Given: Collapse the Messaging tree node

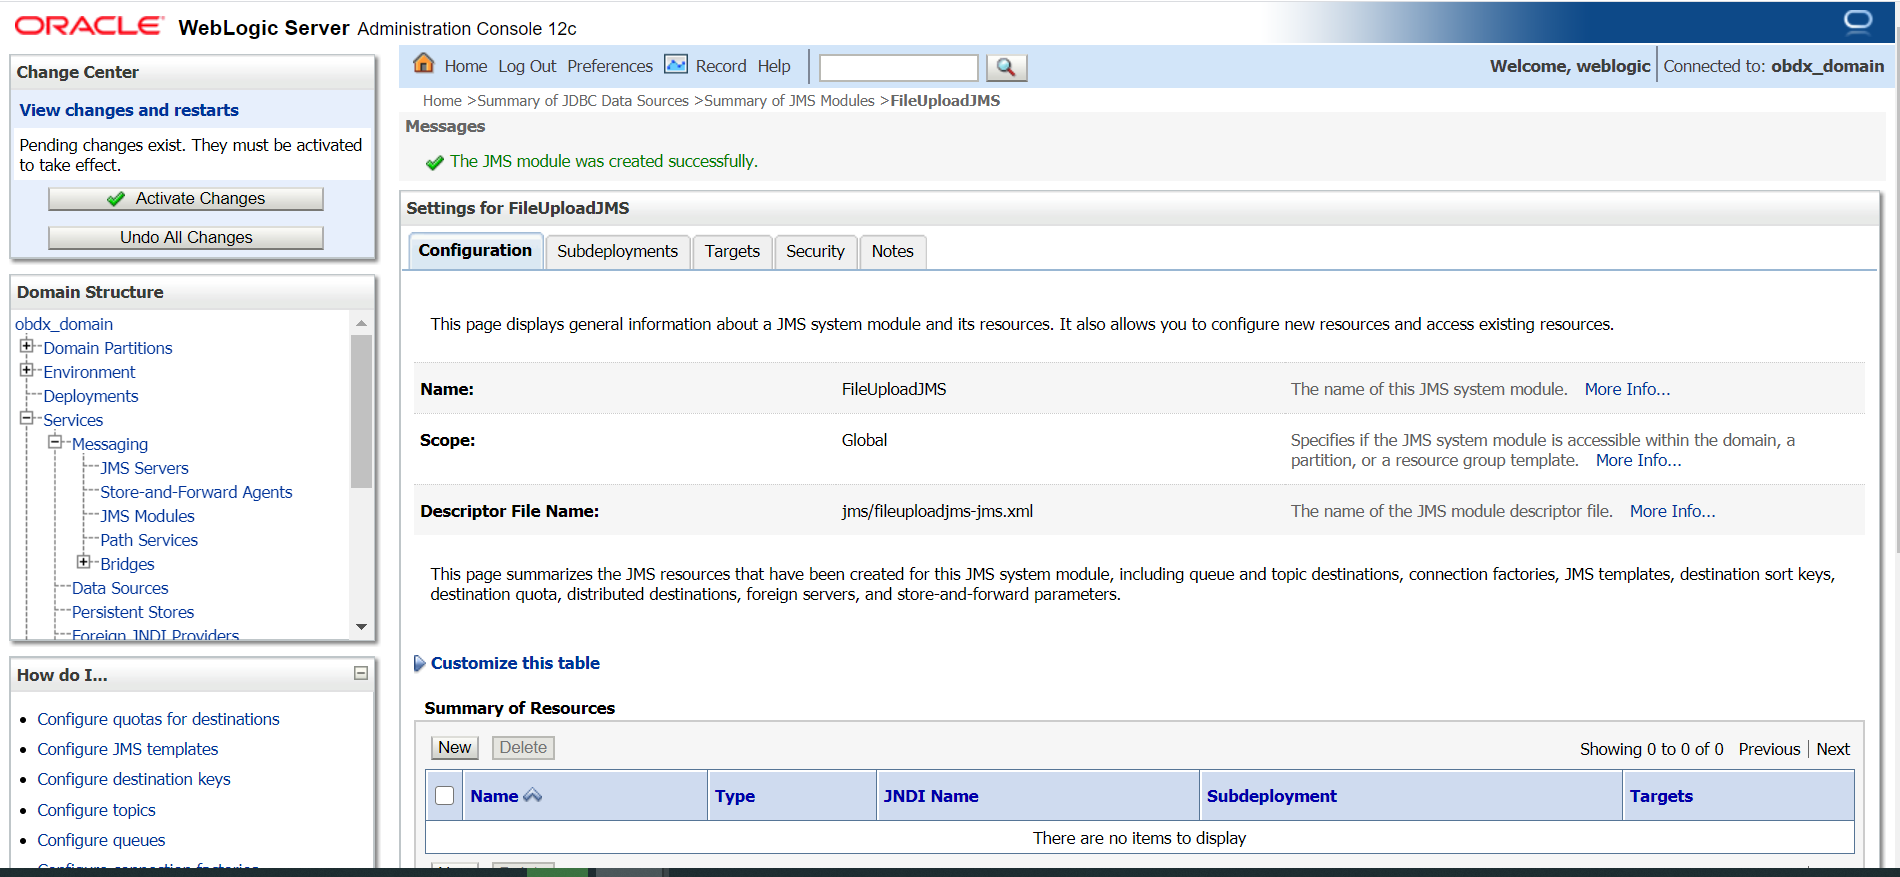Looking at the screenshot, I should tap(56, 442).
